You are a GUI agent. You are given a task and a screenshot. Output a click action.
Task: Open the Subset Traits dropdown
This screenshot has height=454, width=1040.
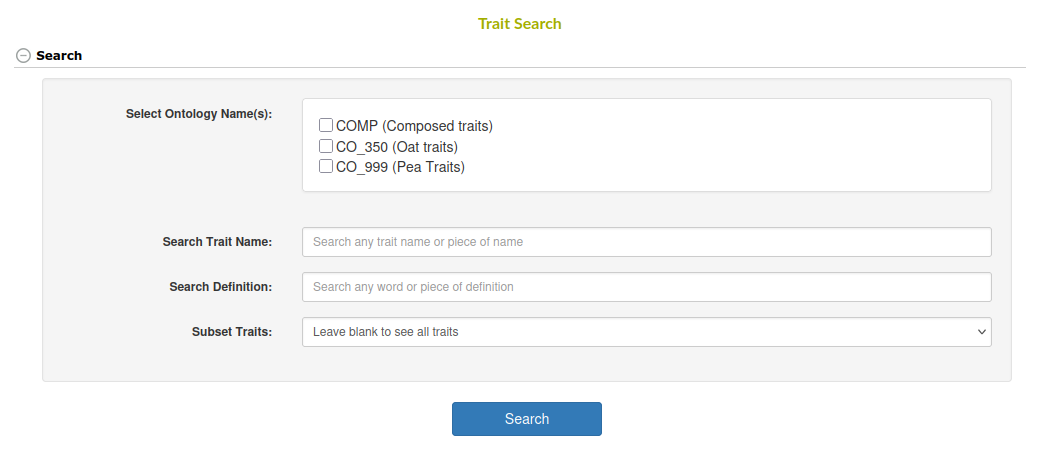[640, 332]
